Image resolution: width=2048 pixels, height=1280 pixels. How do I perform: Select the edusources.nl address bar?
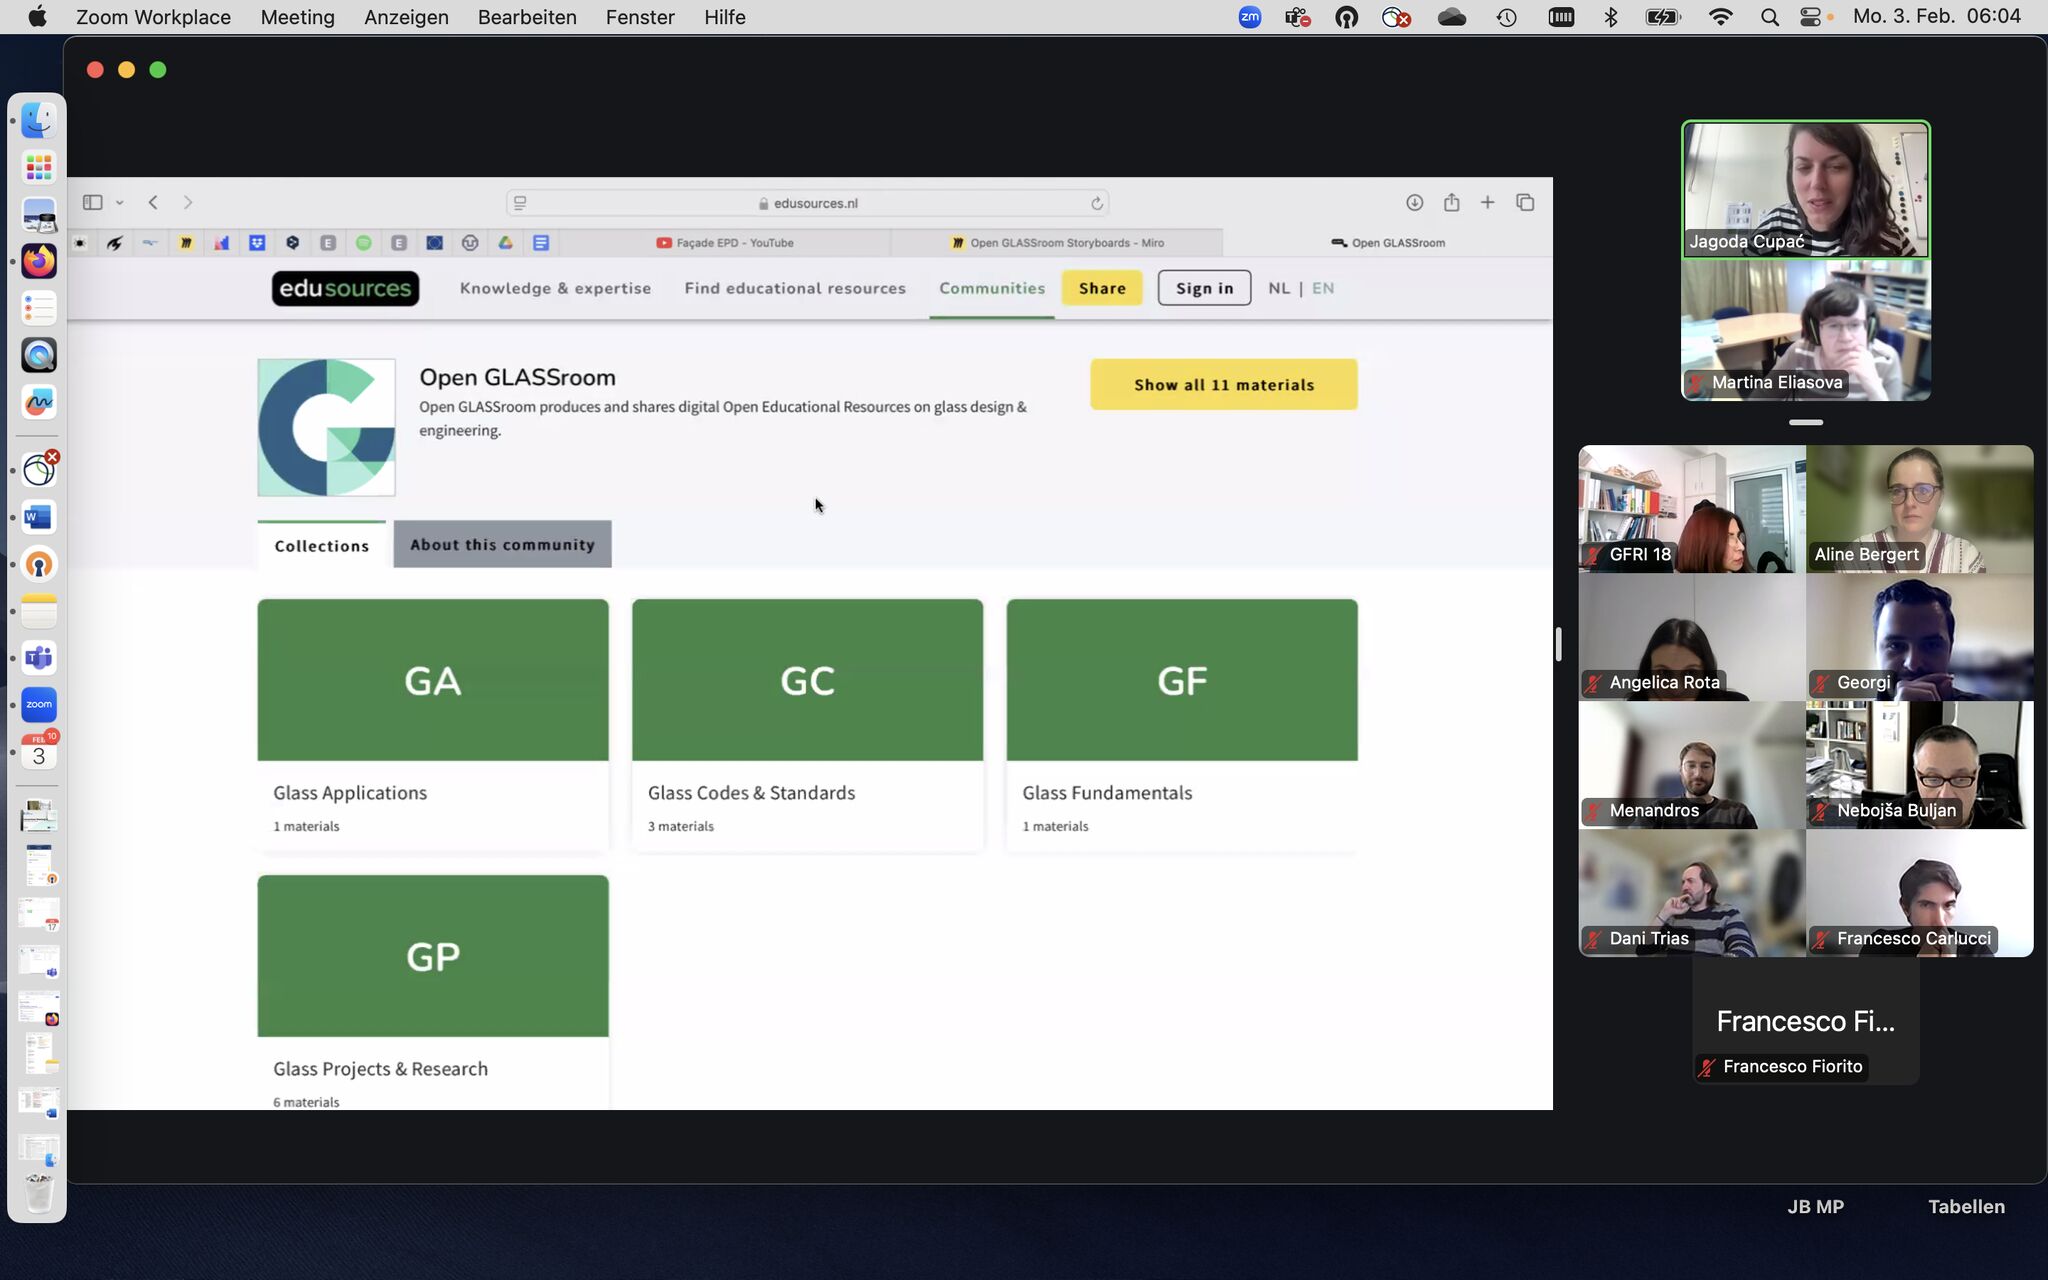(x=807, y=203)
